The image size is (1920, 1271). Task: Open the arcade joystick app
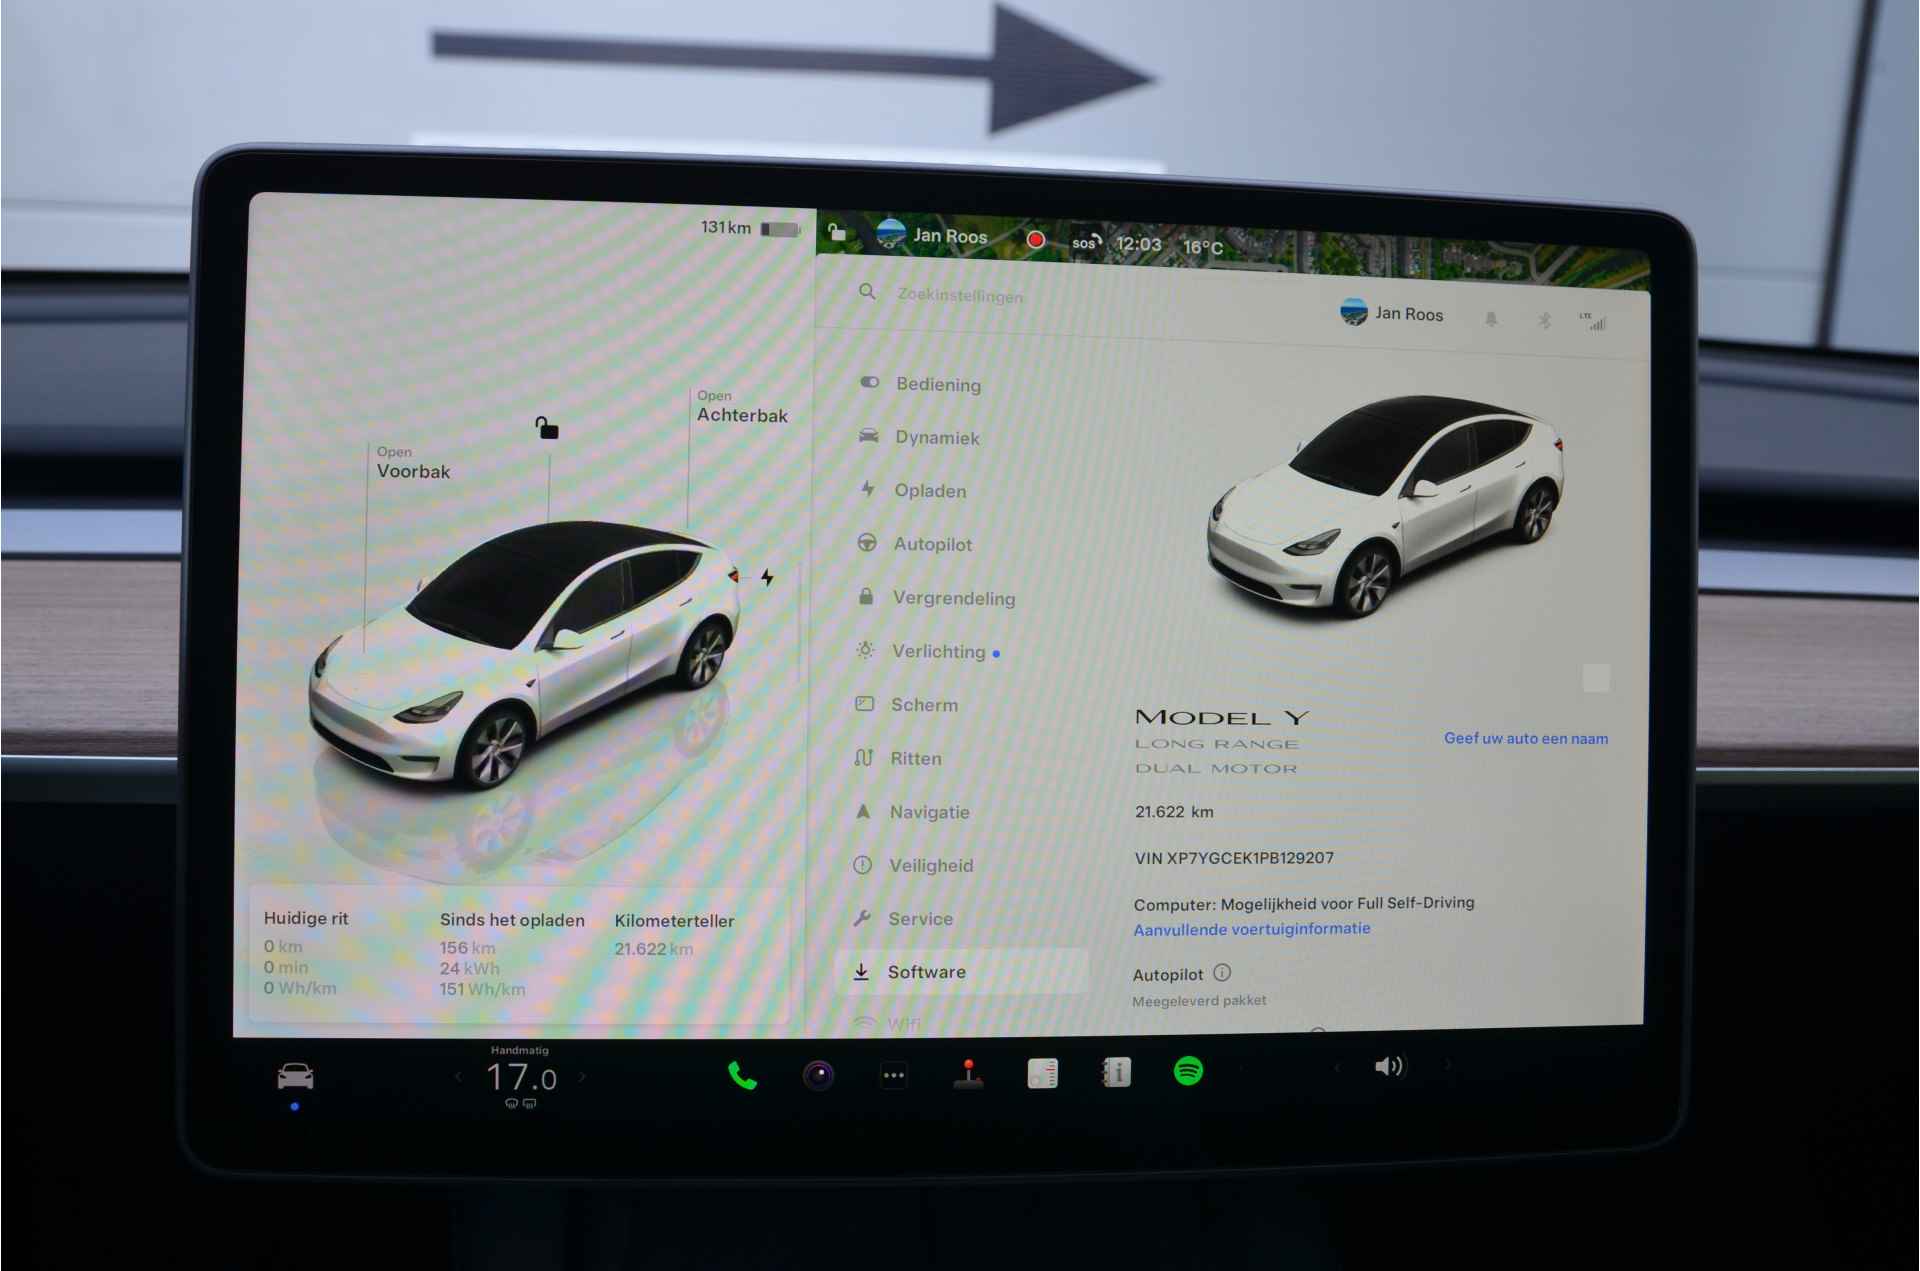coord(968,1074)
